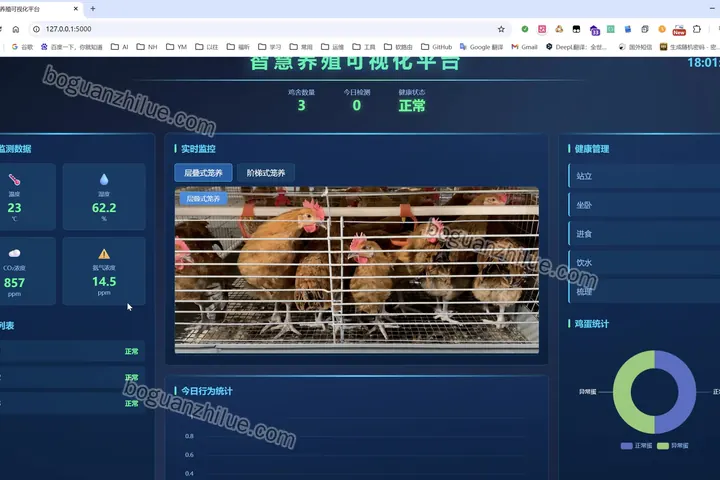The width and height of the screenshot is (720, 480).
Task: Open the GitHub bookmark folder
Action: pyautogui.click(x=436, y=47)
